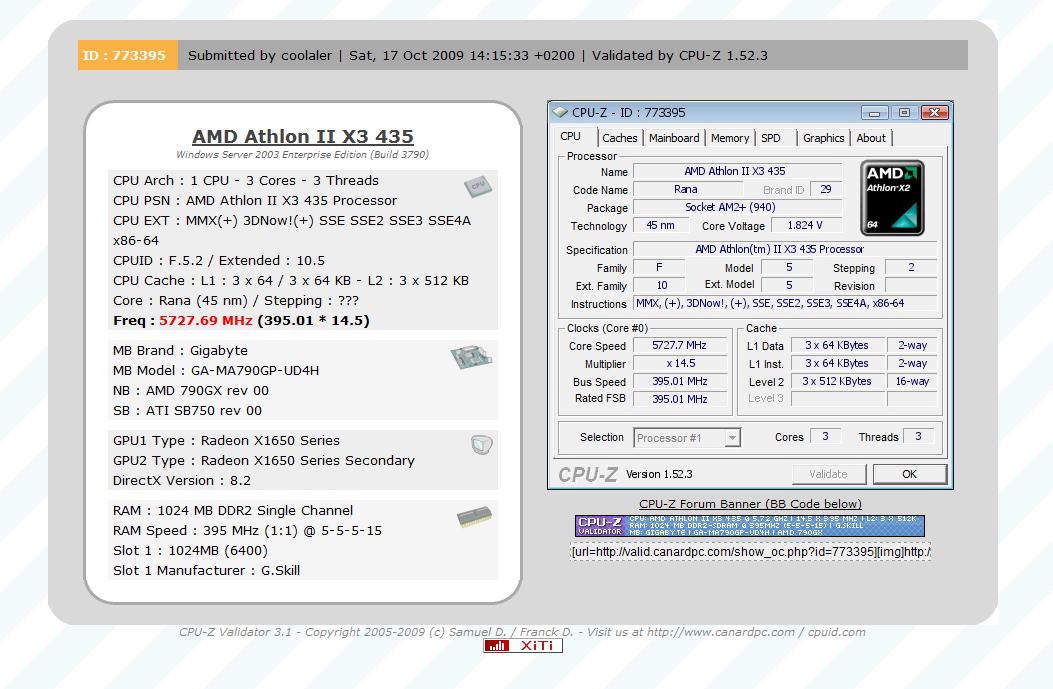Viewport: 1053px width, 689px height.
Task: Click the CPU chip icon beside CPU Arch
Action: click(x=477, y=186)
